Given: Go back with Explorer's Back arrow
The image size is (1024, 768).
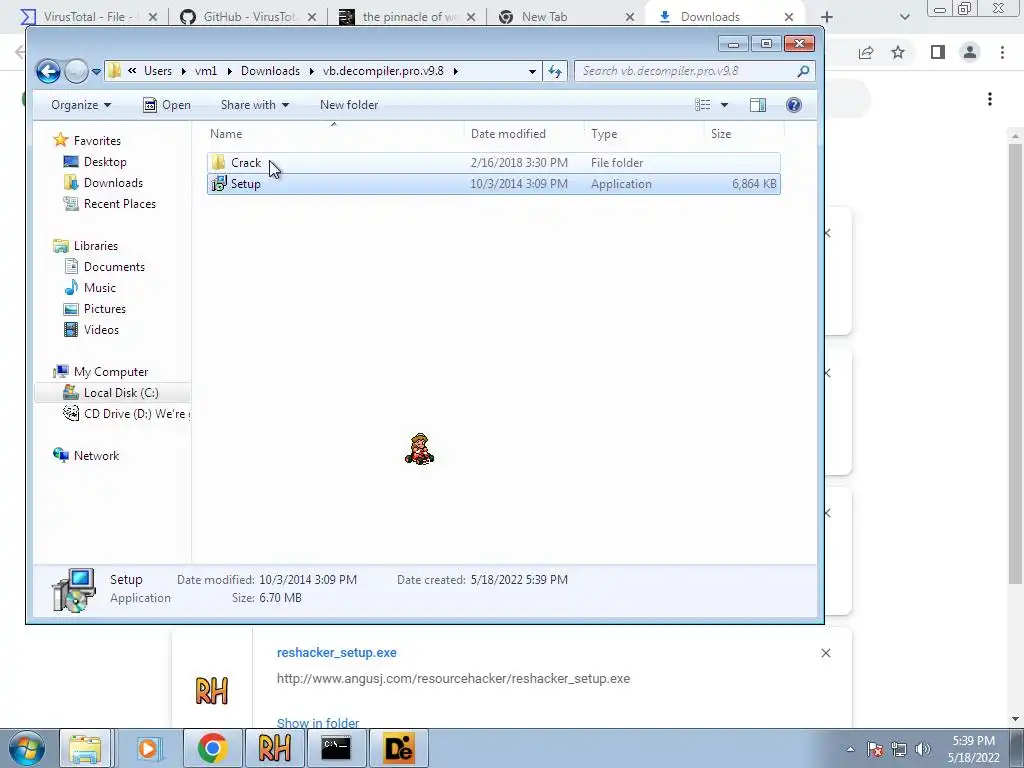Looking at the screenshot, I should coord(48,71).
